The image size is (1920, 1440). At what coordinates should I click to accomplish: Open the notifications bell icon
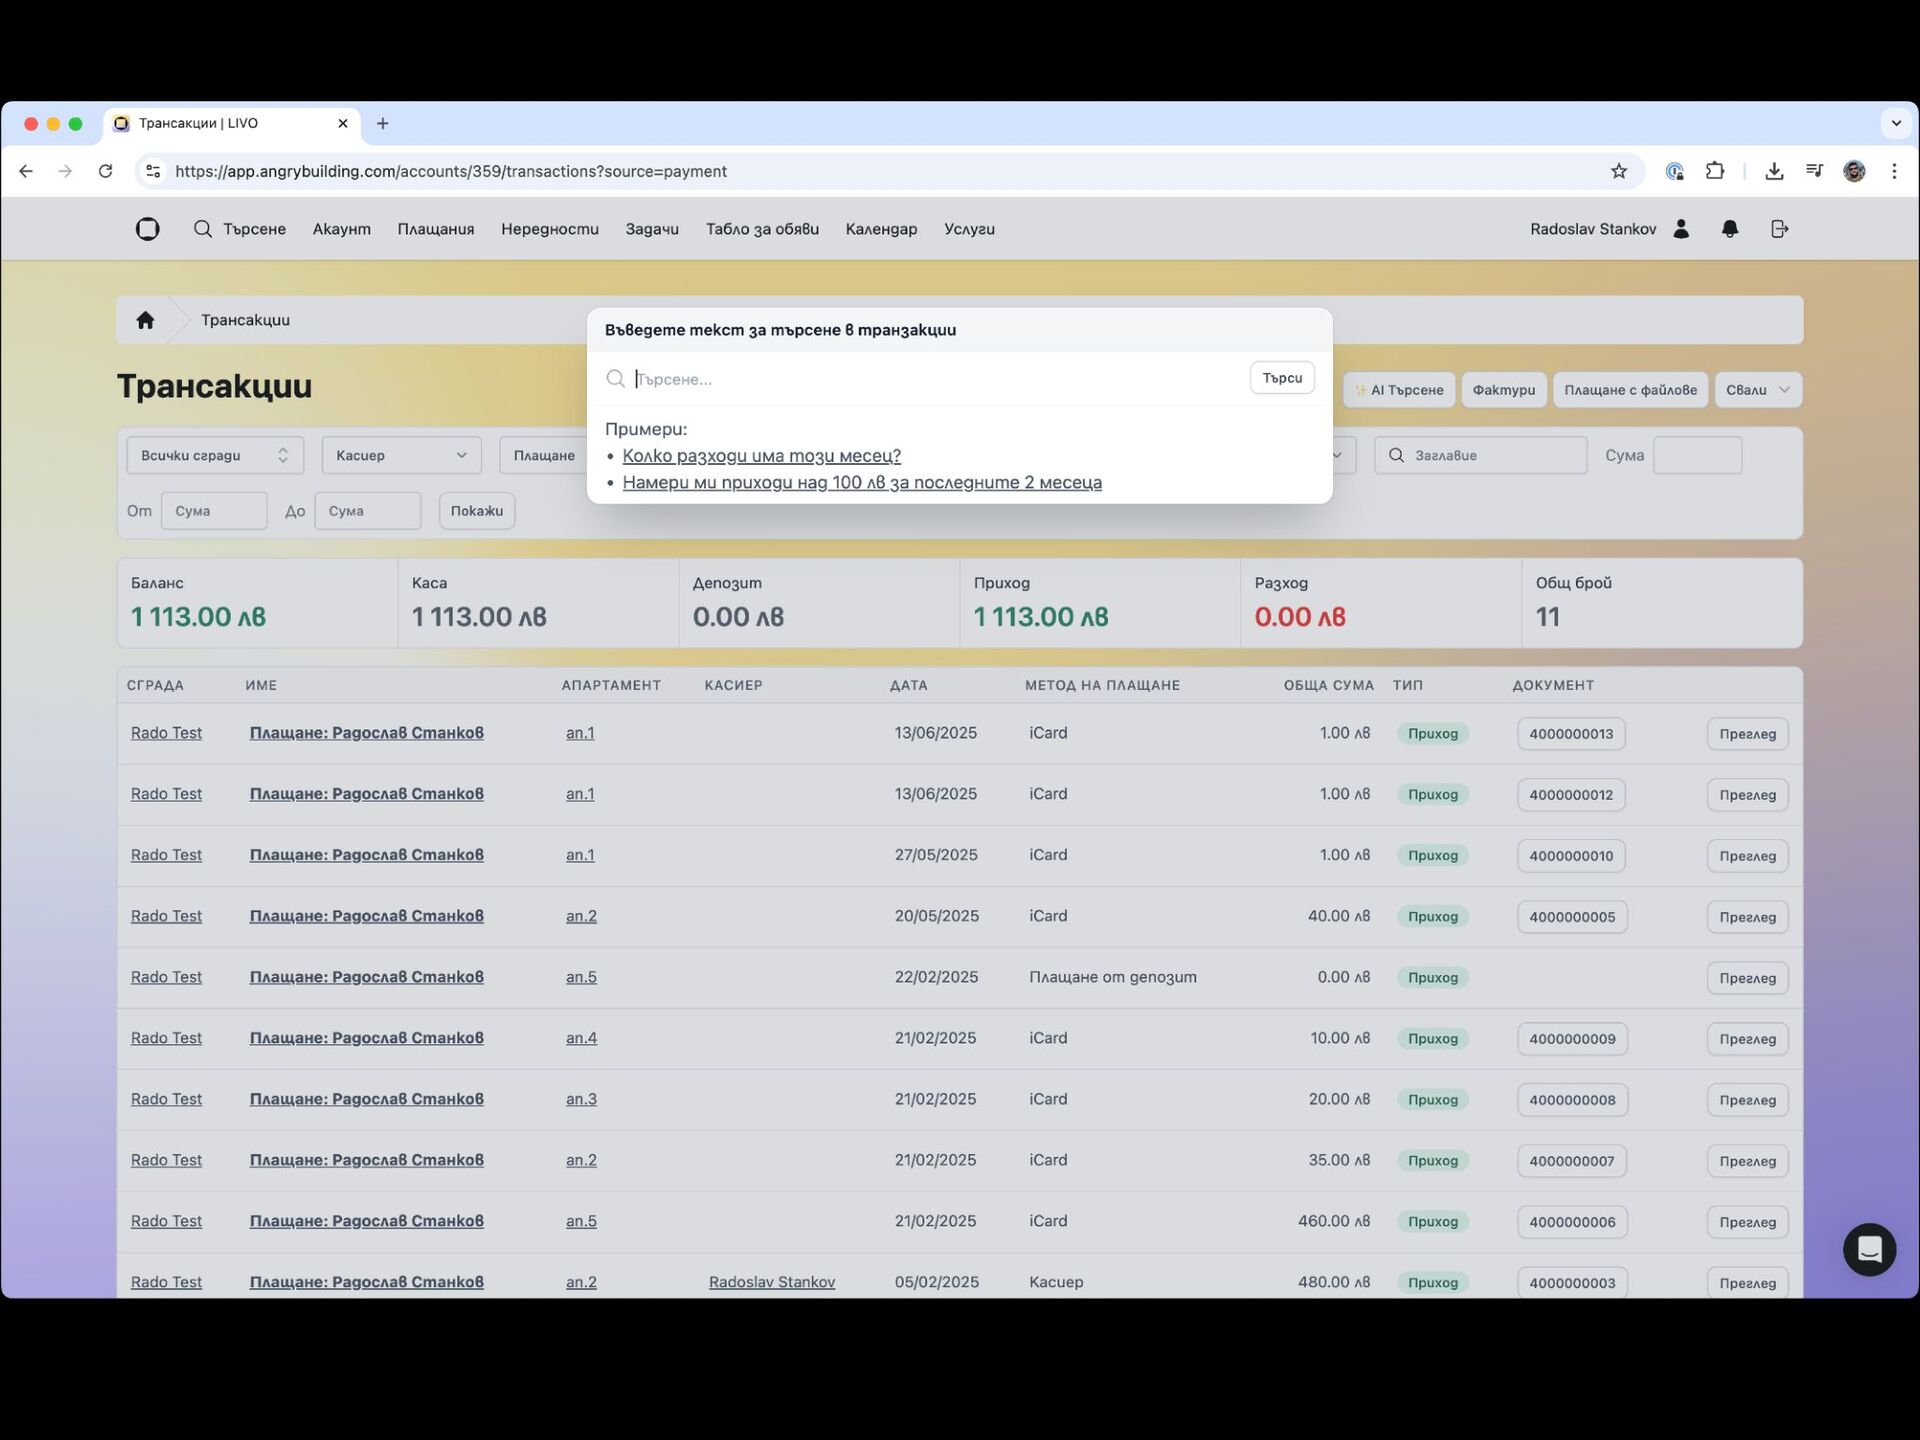[1730, 229]
